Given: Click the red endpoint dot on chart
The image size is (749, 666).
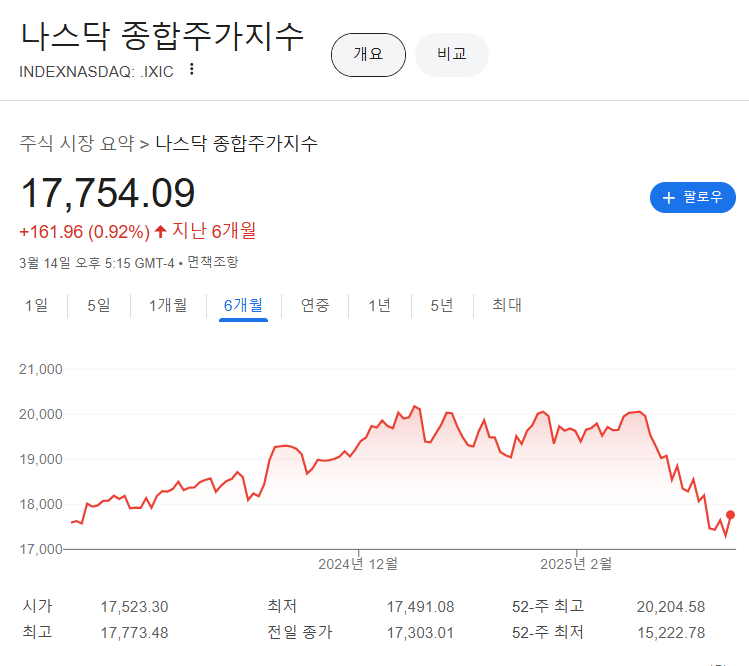Looking at the screenshot, I should pos(730,515).
